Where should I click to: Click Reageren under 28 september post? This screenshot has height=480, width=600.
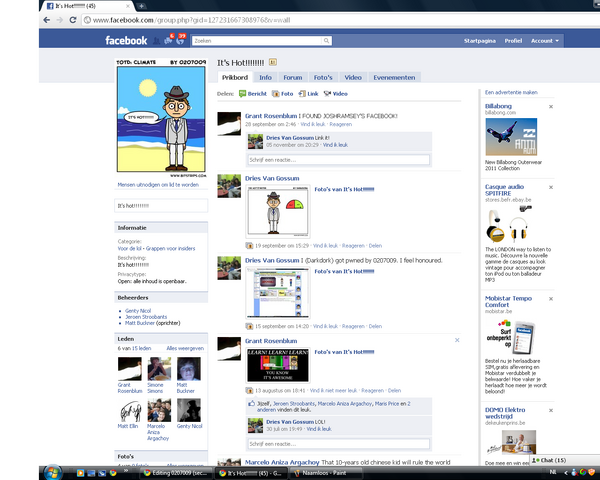pos(341,124)
